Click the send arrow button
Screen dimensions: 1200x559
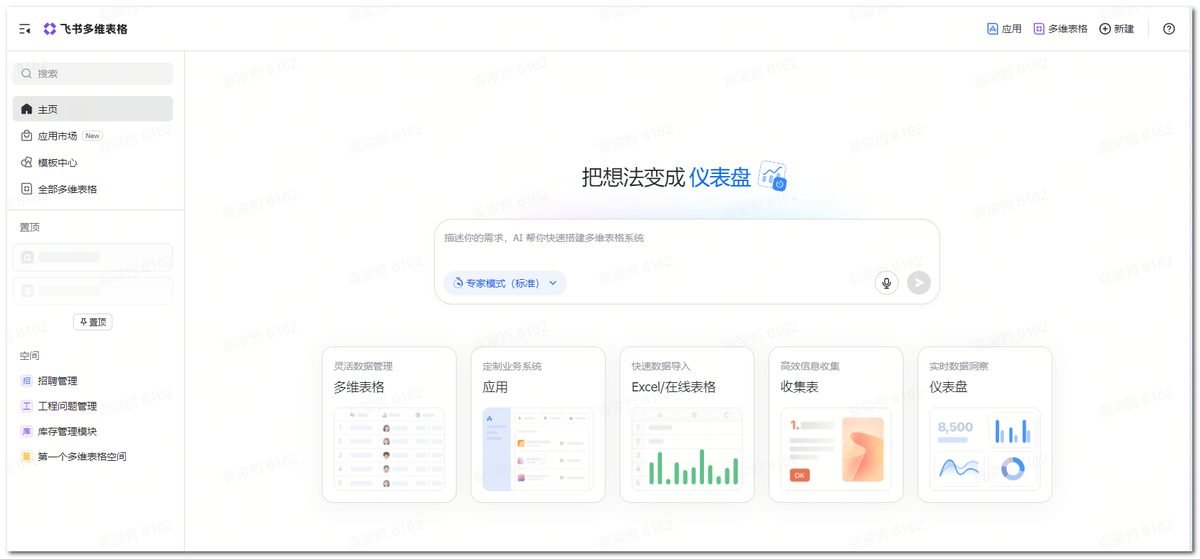click(919, 283)
